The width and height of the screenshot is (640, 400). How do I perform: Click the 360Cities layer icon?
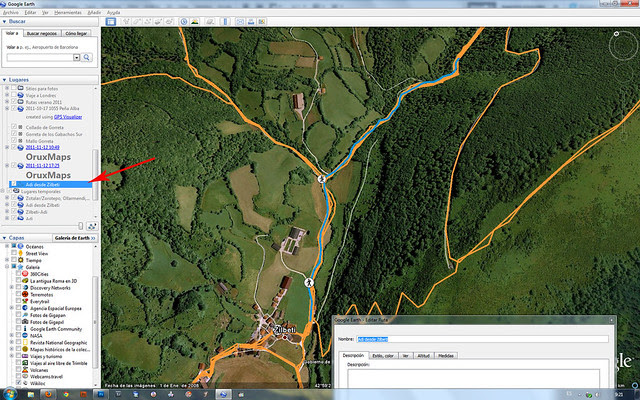pos(25,274)
